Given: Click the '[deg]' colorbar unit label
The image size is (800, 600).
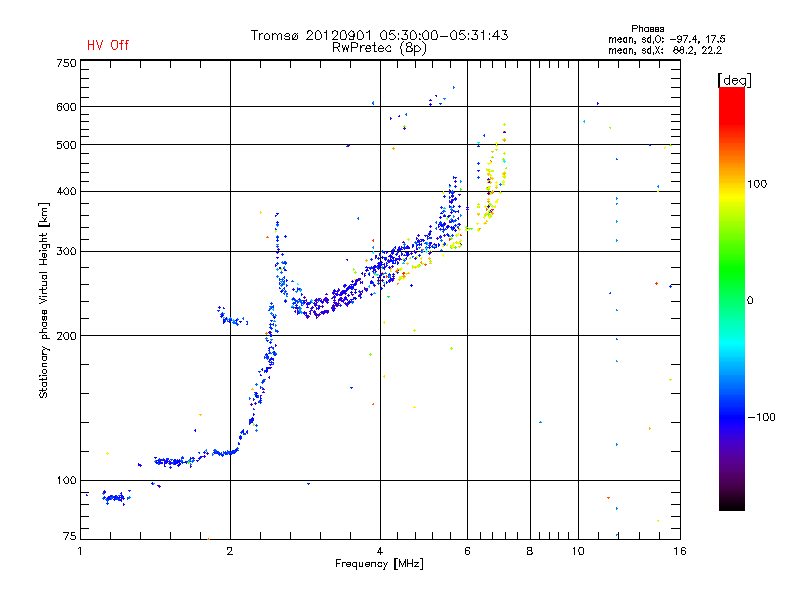Looking at the screenshot, I should [x=734, y=80].
